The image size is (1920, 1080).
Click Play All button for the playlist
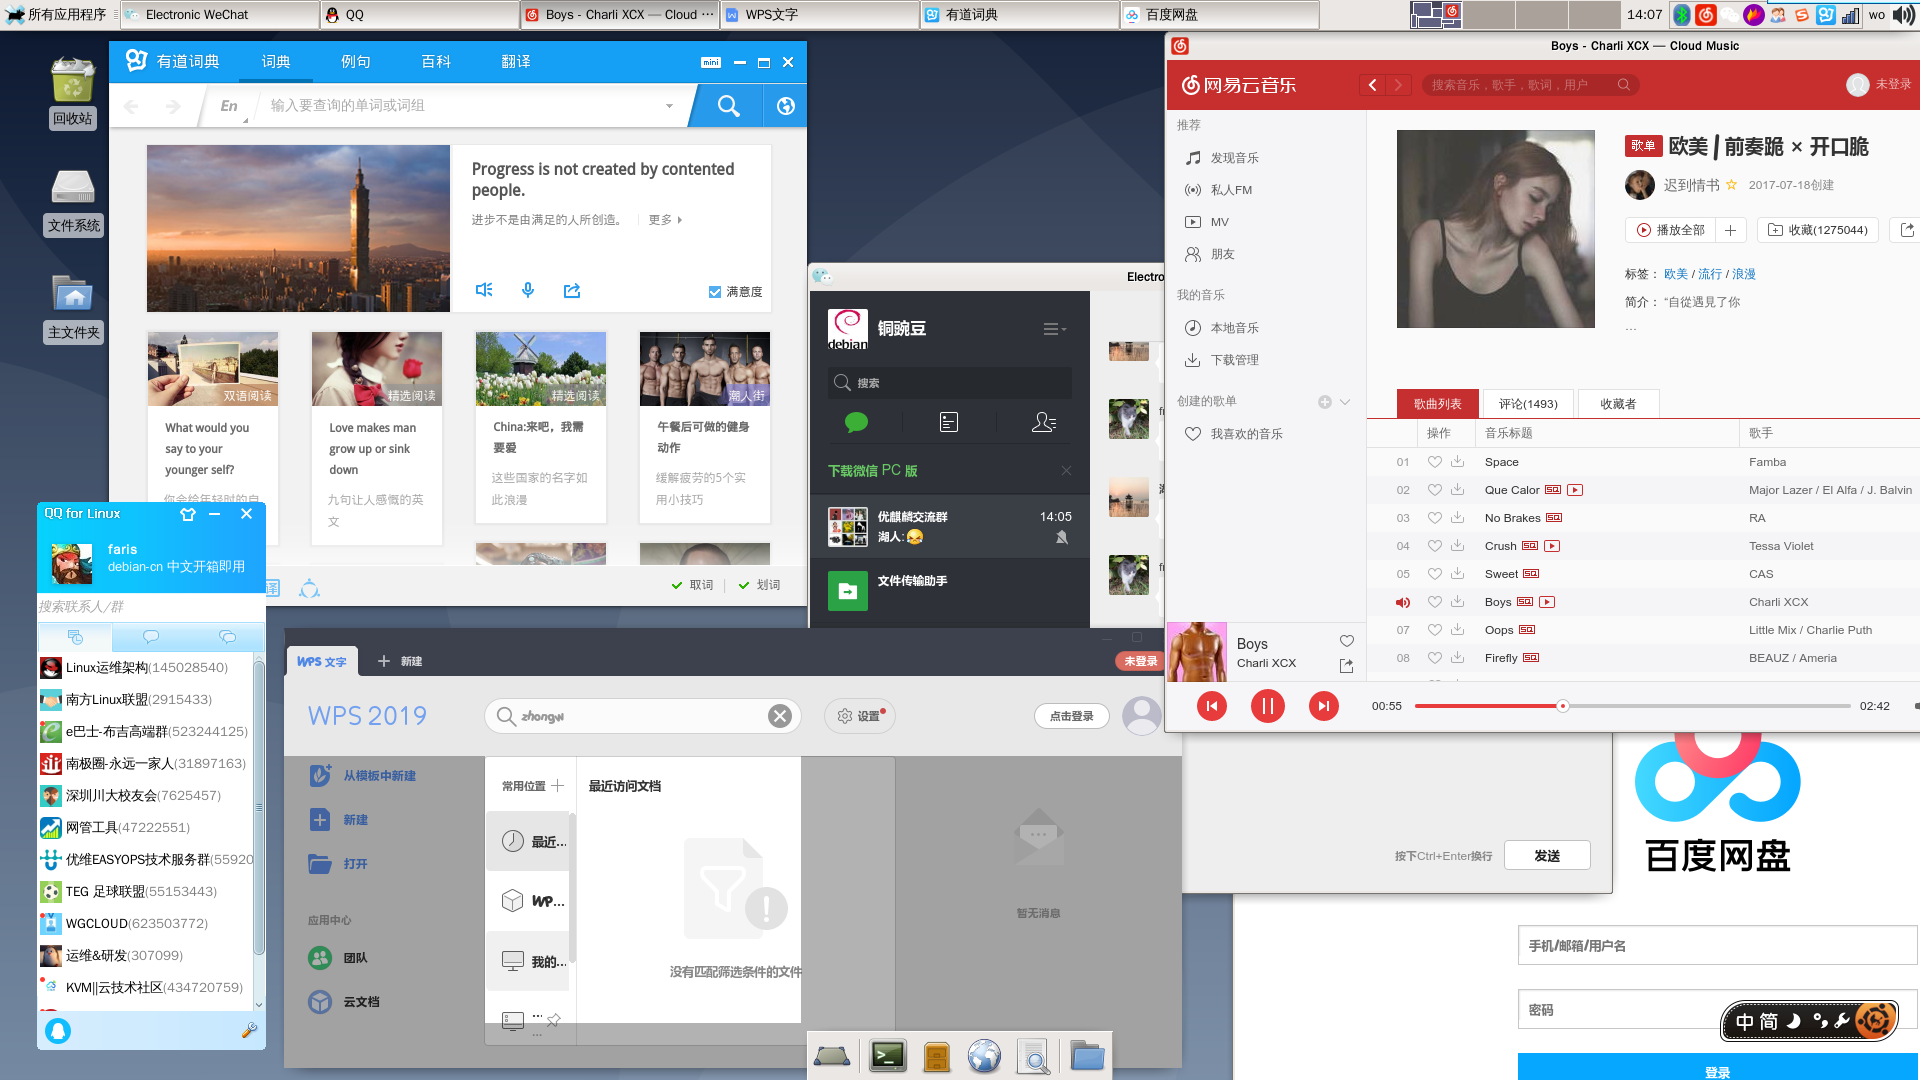click(1670, 230)
